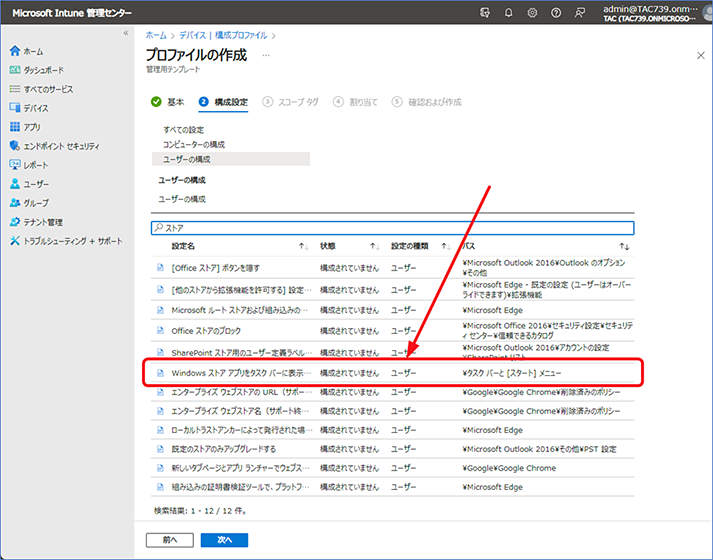Open エンドポイント セキュリティ in sidebar
The height and width of the screenshot is (560, 713).
tap(55, 146)
